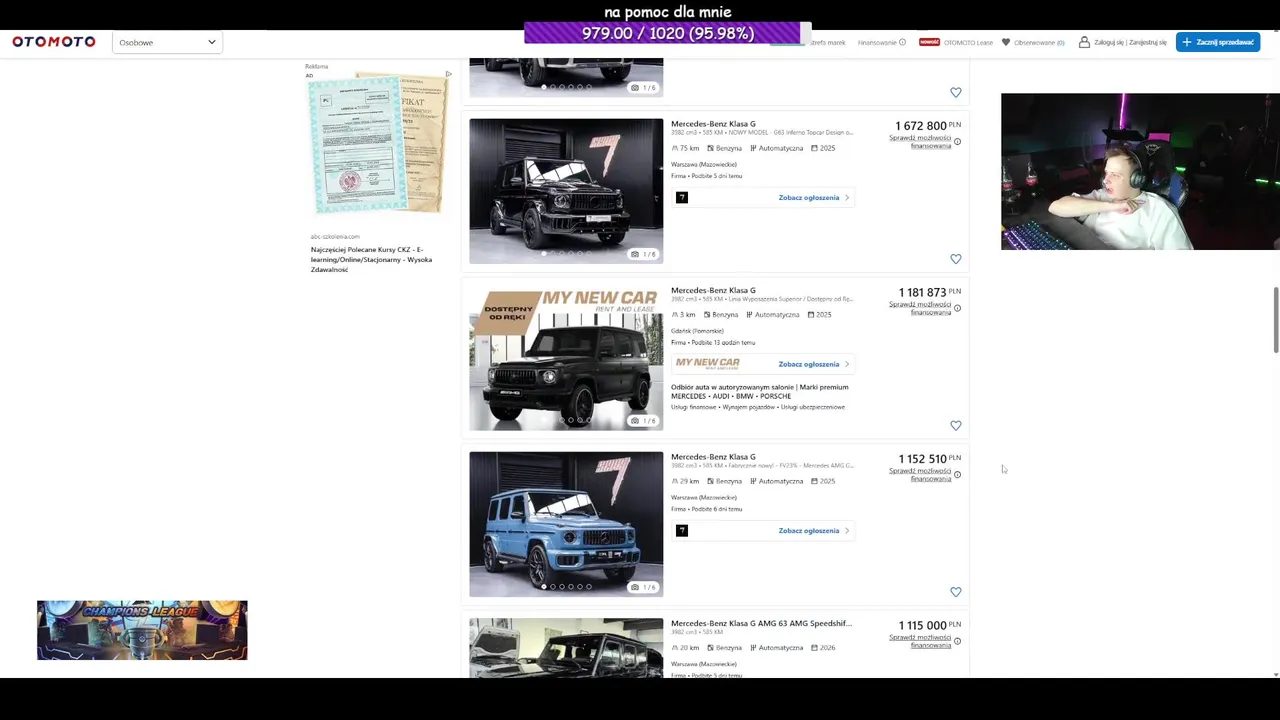1280x720 pixels.
Task: Click the chevron after Zobacz ogłoszenia in 1 672 800 listing
Action: tap(847, 198)
